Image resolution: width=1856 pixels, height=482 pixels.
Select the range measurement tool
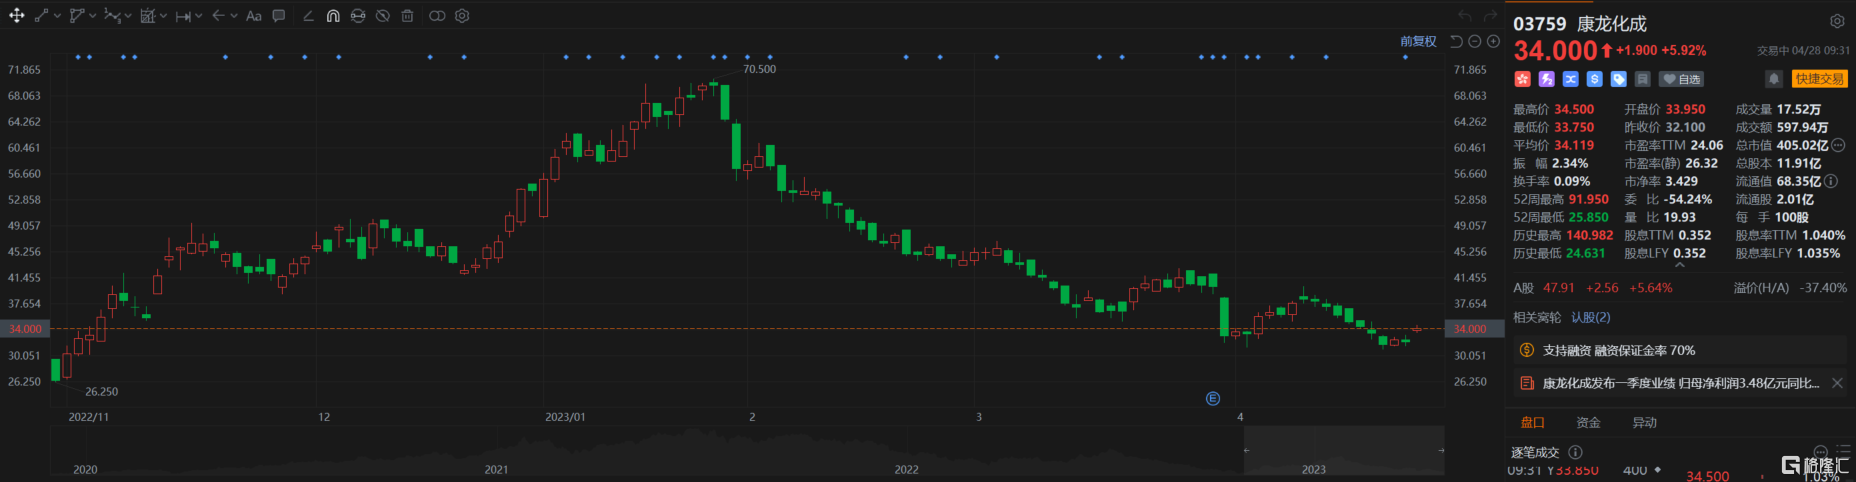click(x=183, y=16)
